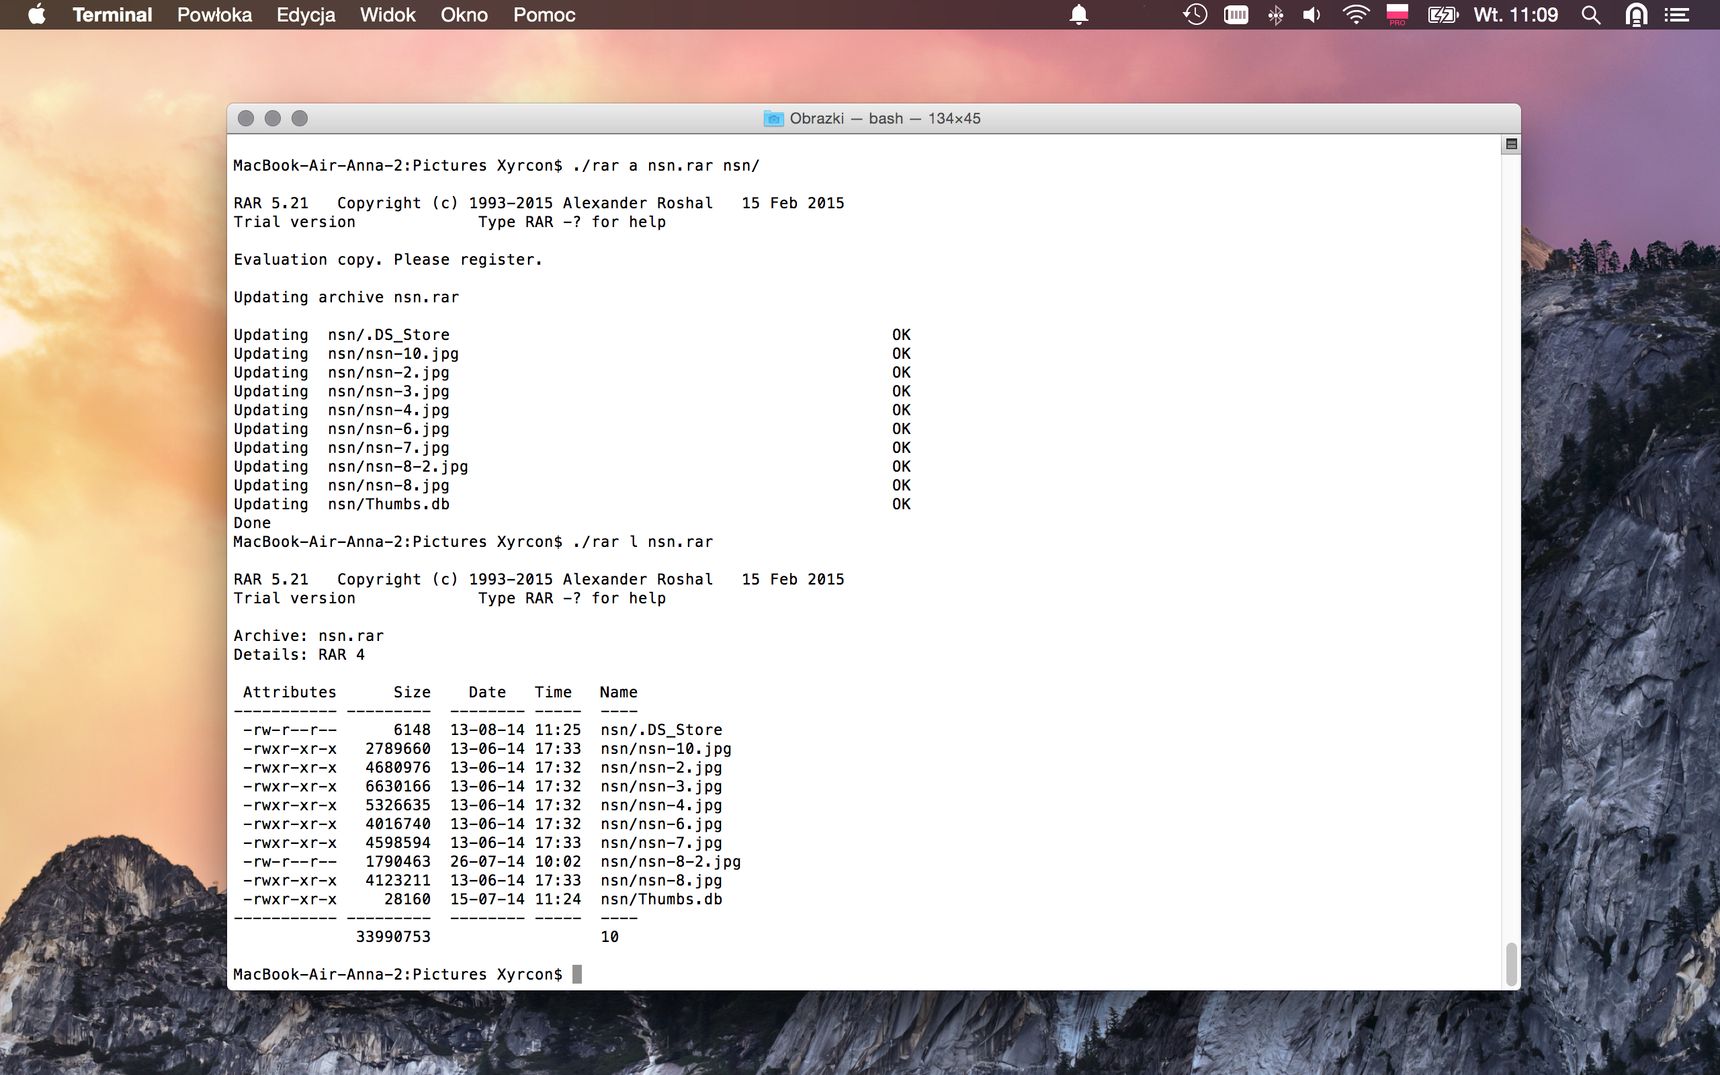Click 'nsn/nsn-8-2.jpg' in the Updating list
This screenshot has width=1720, height=1075.
(x=398, y=466)
